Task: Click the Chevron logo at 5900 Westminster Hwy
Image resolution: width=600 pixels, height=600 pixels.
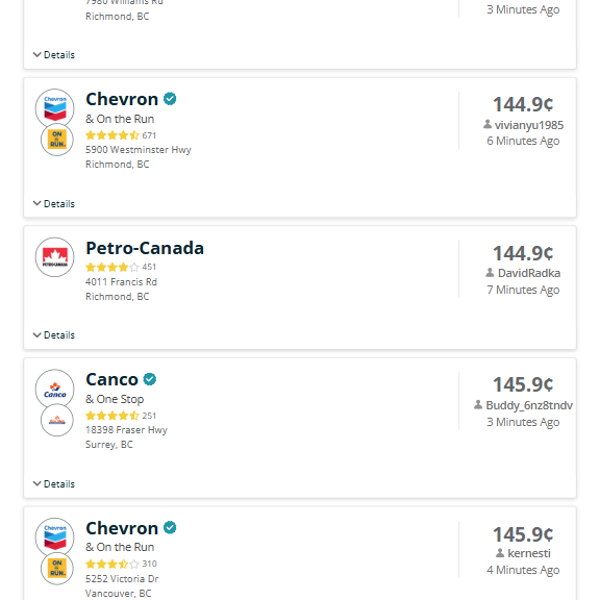Action: click(x=55, y=108)
